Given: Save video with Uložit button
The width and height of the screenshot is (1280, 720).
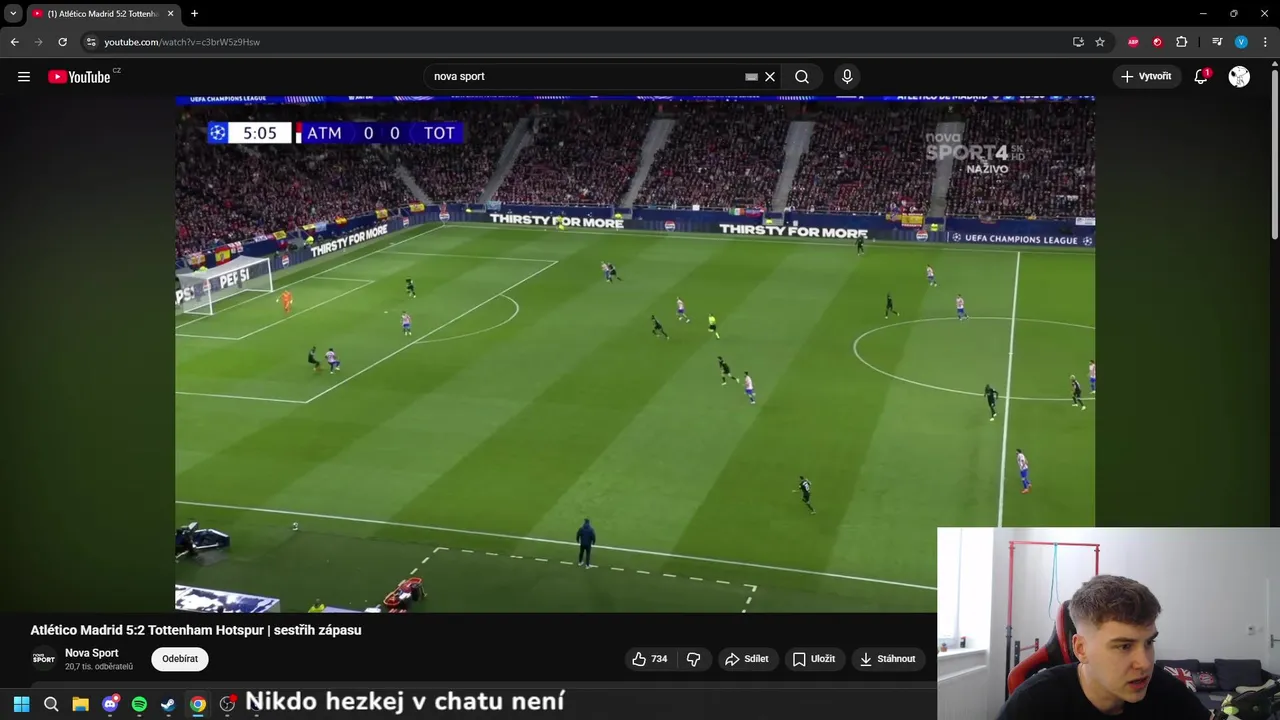Looking at the screenshot, I should pos(814,659).
